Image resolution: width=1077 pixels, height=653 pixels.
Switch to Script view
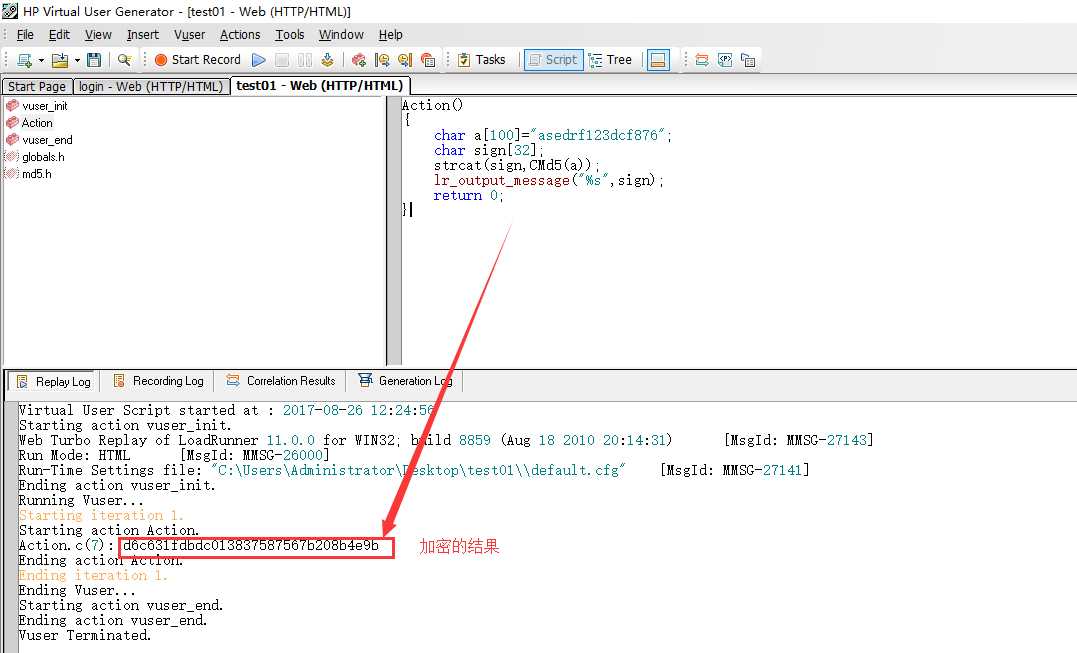coord(554,60)
